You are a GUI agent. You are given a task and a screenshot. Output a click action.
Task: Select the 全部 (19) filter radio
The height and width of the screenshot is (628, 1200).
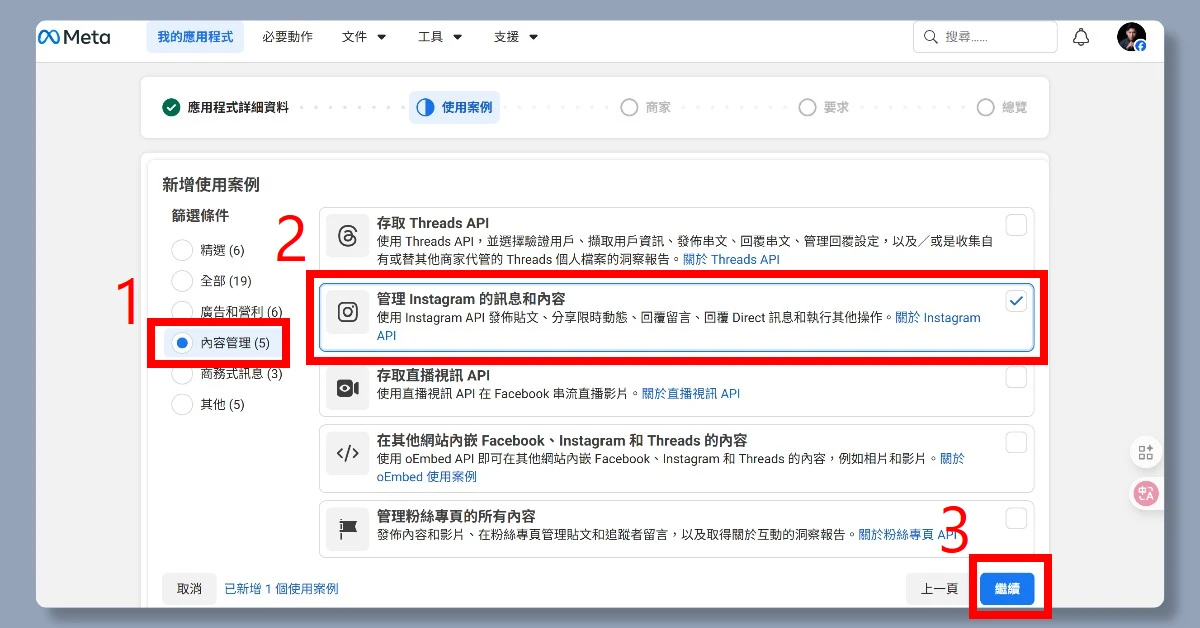point(182,281)
